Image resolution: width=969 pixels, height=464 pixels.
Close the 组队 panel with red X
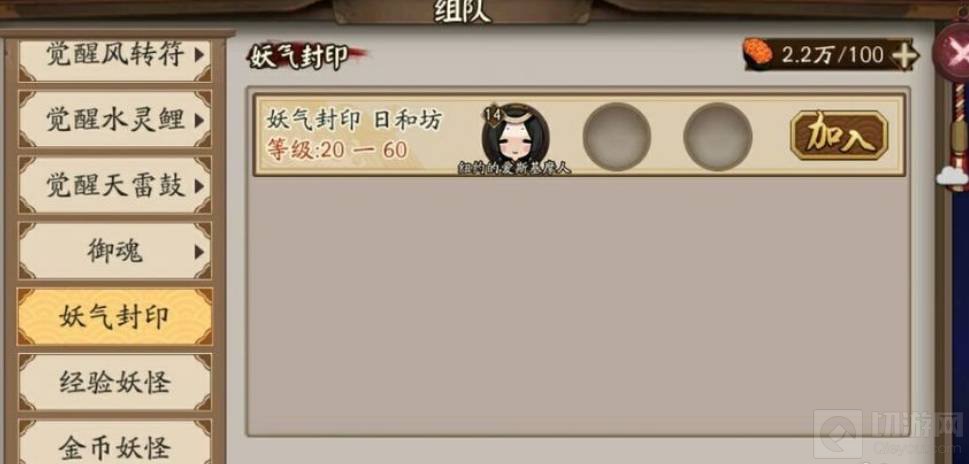[954, 53]
